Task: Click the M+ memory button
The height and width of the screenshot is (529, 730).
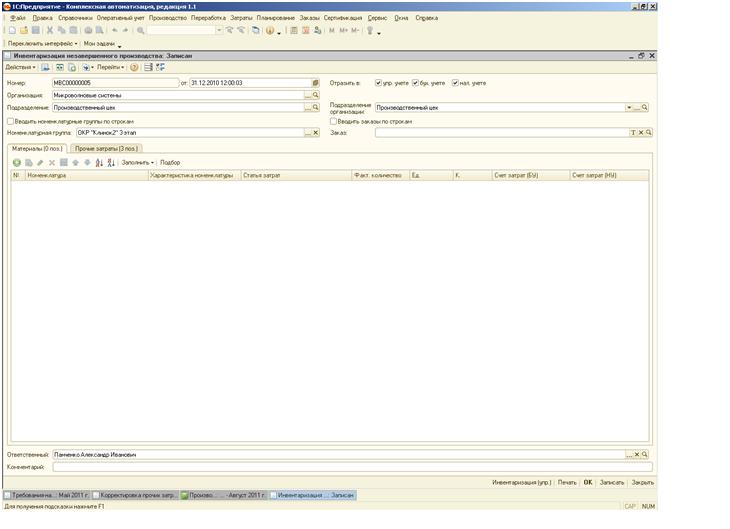Action: [x=344, y=30]
